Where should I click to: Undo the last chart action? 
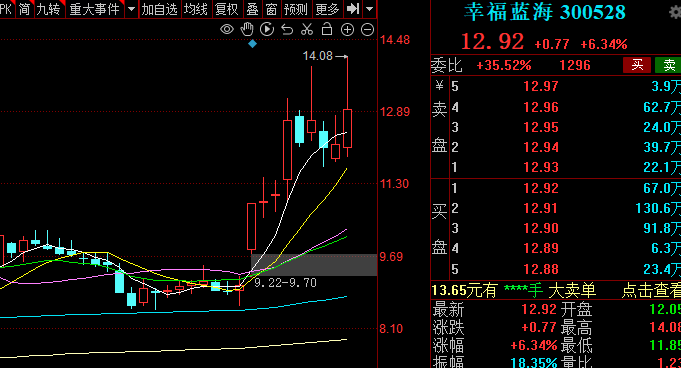tap(287, 30)
